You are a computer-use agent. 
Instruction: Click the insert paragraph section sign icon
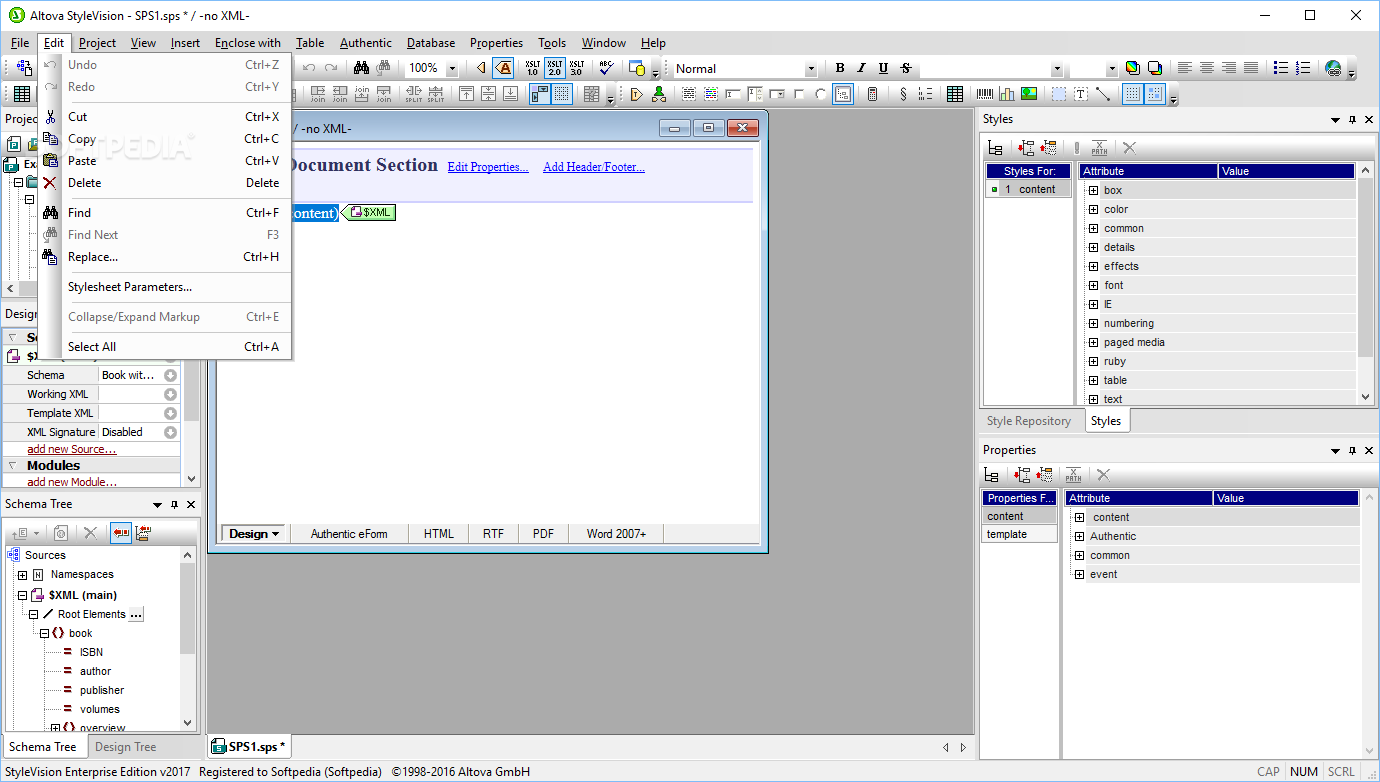[903, 94]
